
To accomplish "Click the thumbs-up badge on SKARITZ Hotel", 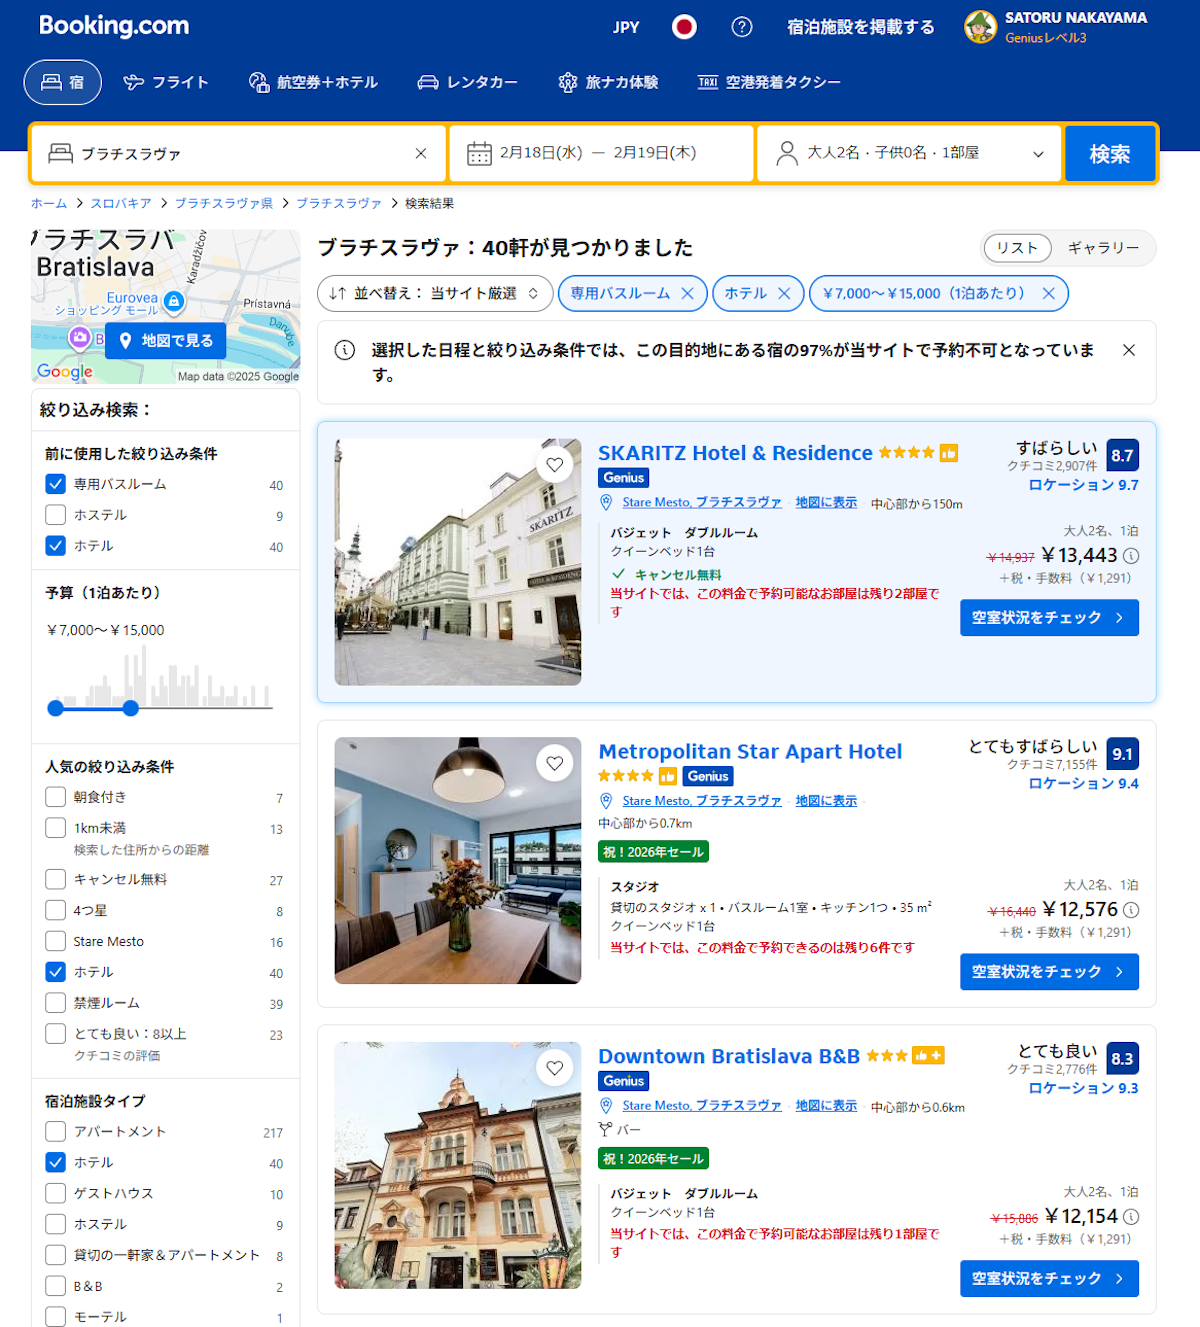I will tap(949, 453).
